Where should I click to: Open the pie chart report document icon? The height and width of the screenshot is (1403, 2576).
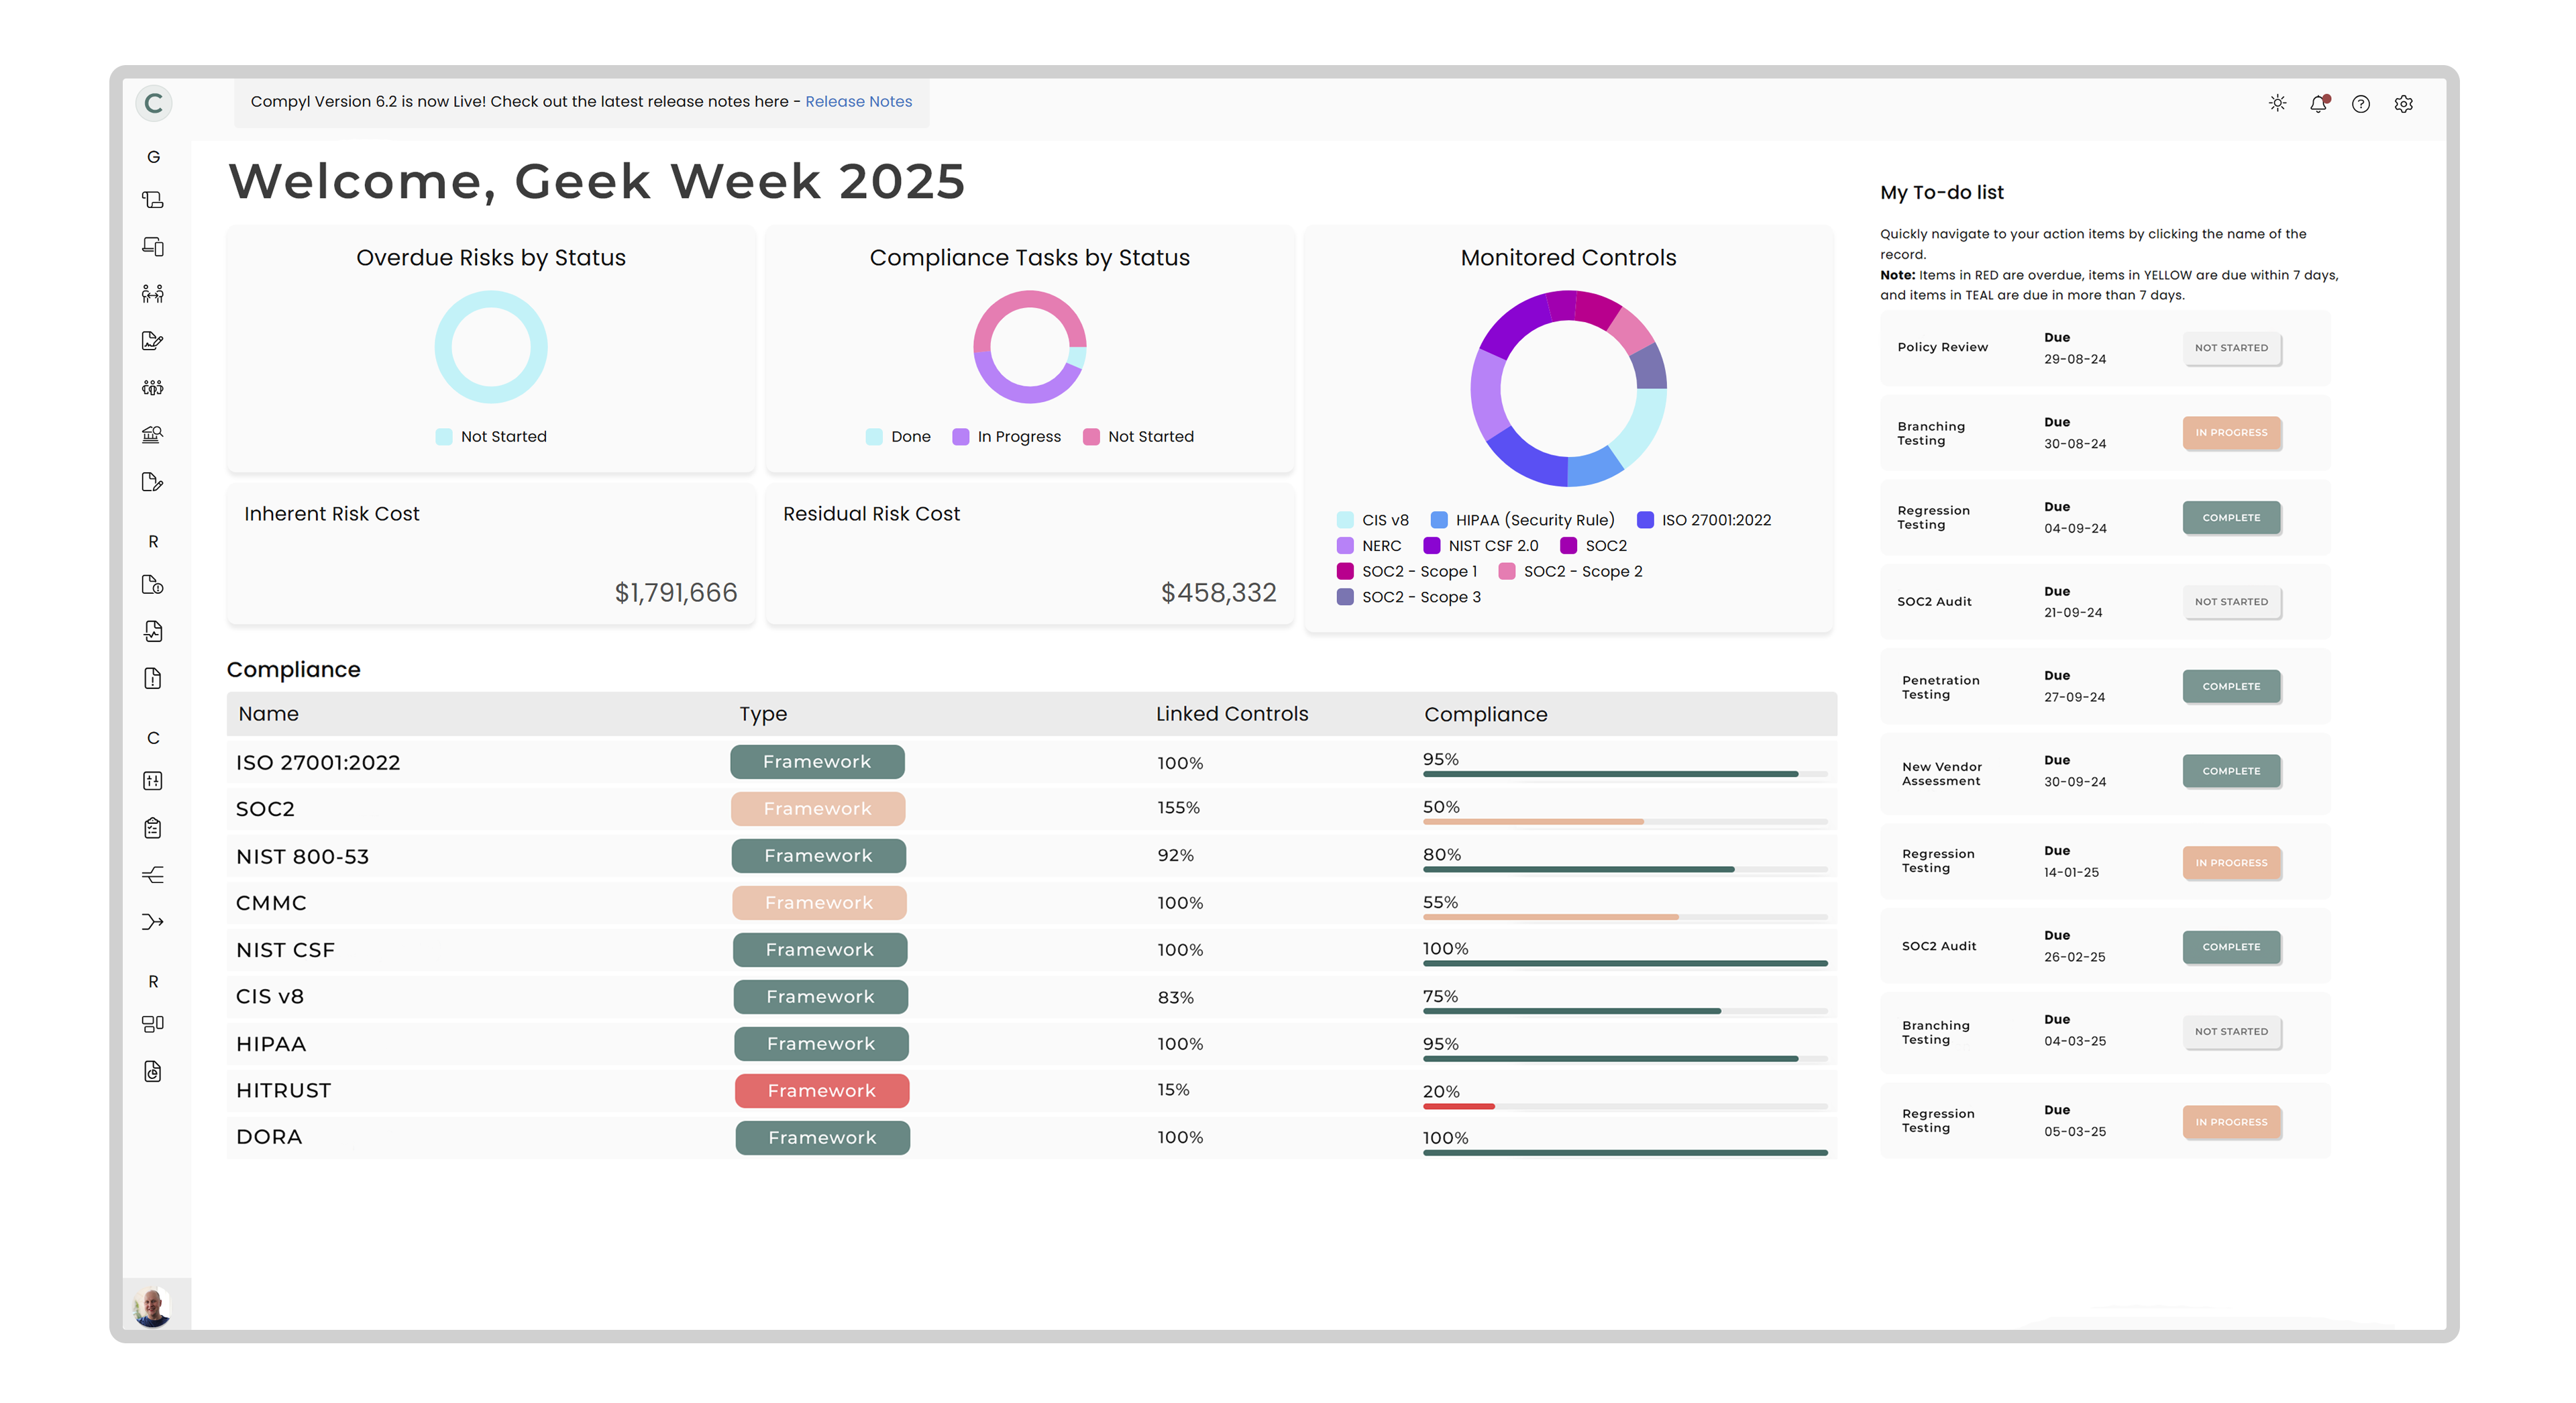[153, 1071]
